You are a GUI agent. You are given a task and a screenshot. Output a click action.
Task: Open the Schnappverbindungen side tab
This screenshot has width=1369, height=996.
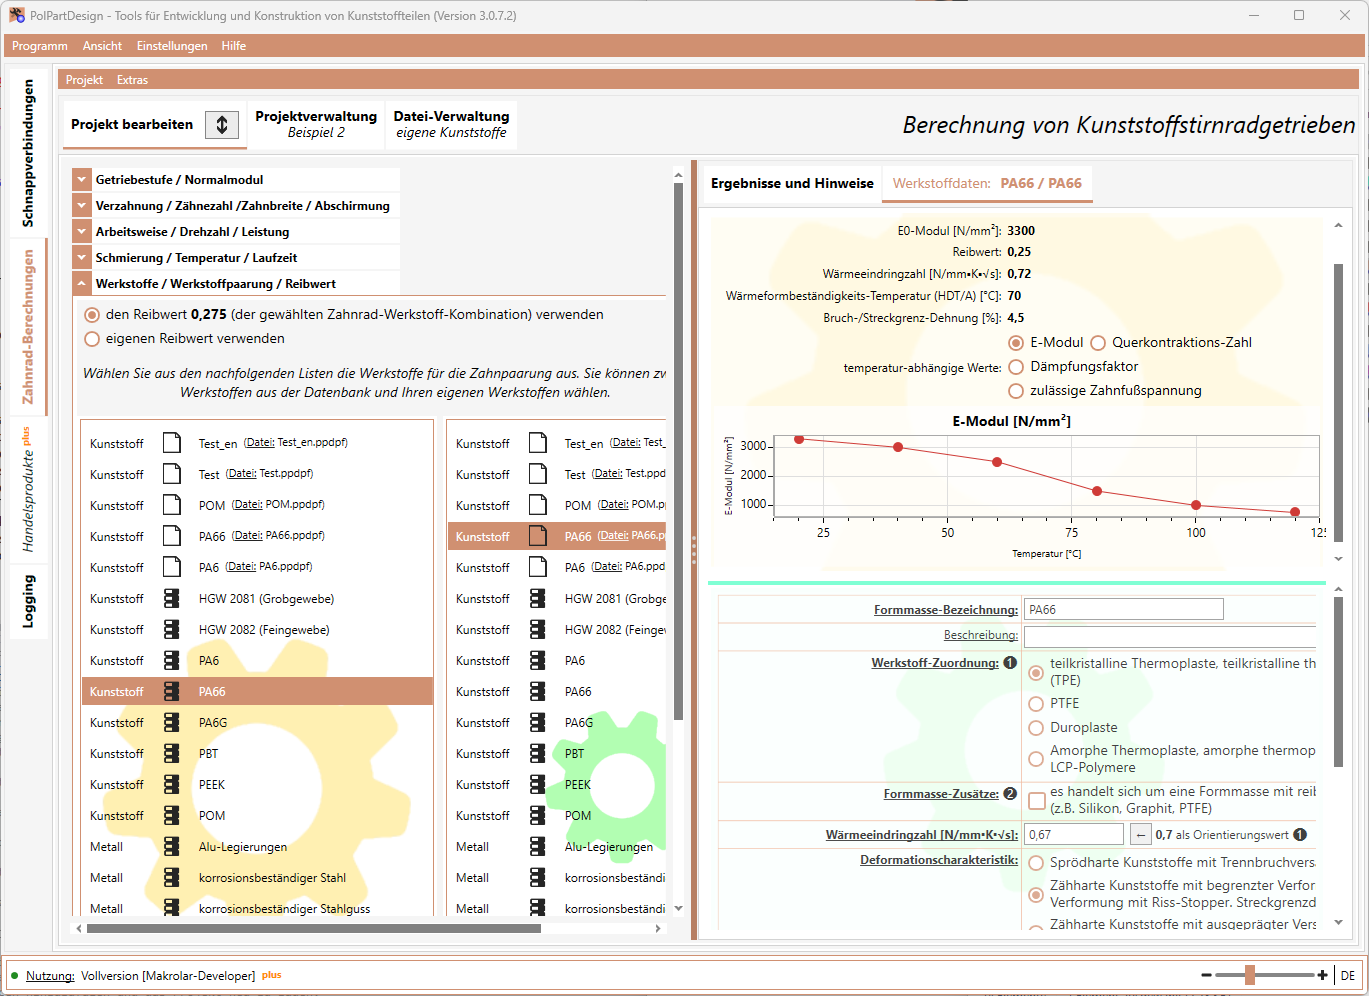28,153
